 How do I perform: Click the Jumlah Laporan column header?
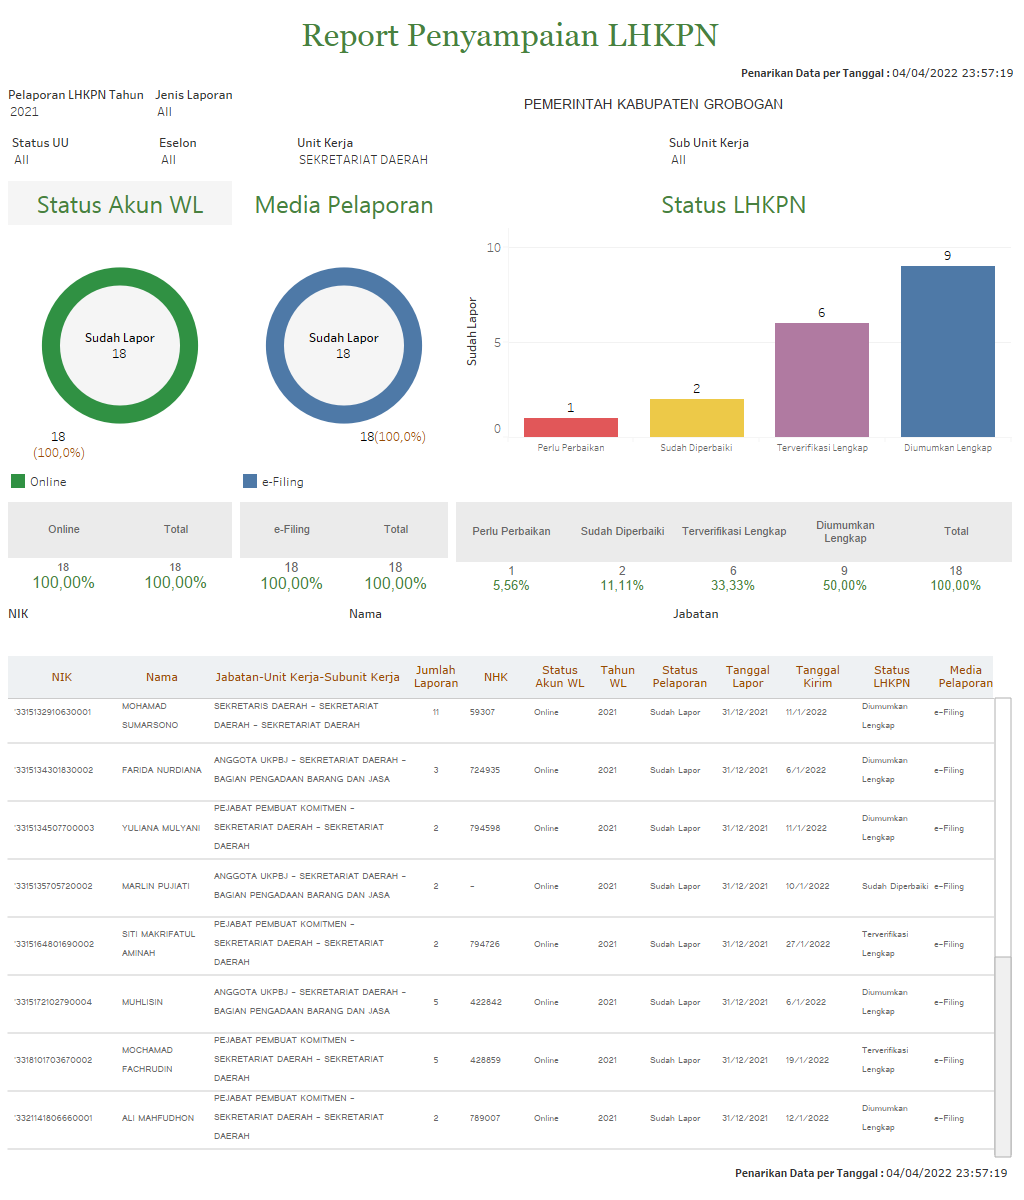point(436,677)
